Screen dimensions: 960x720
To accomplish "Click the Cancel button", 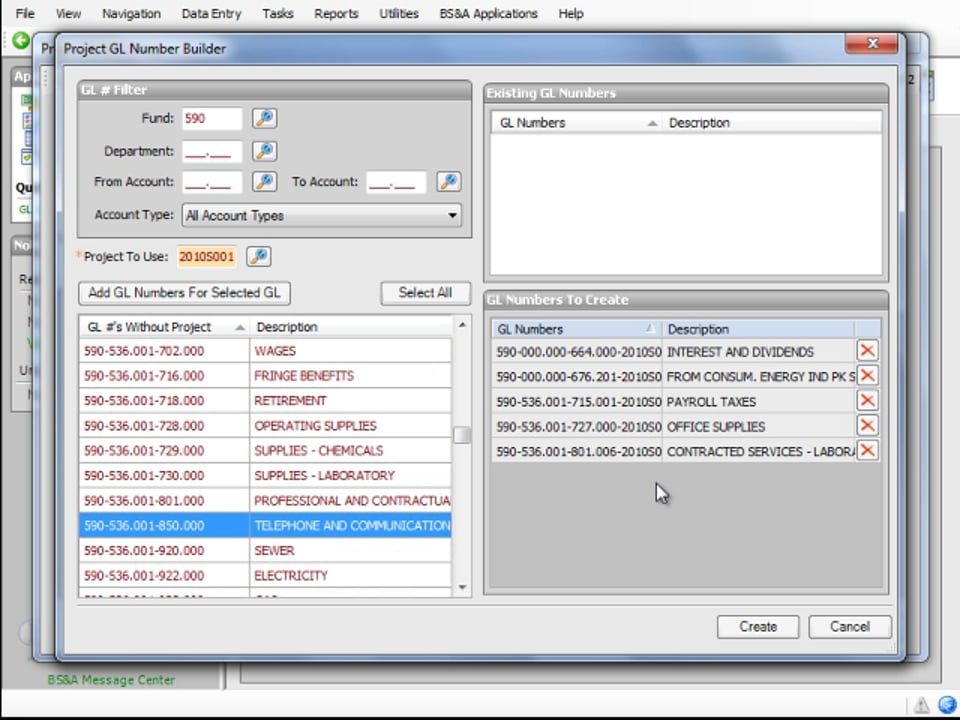I will coord(850,627).
